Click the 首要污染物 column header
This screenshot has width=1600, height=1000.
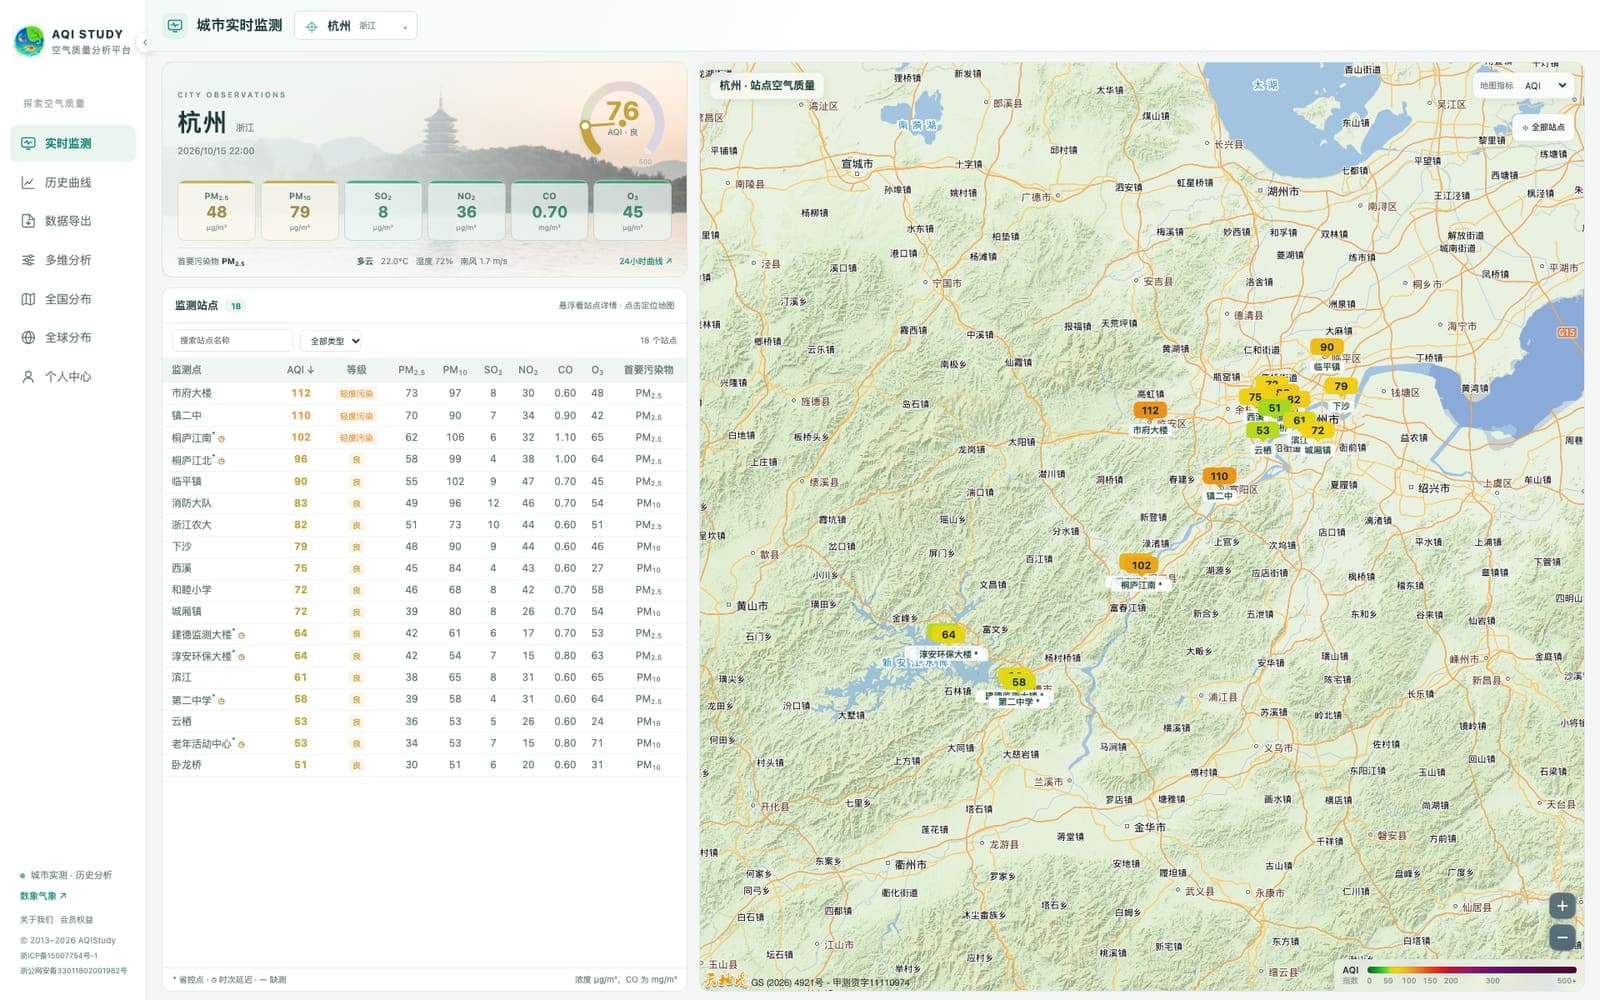[648, 370]
